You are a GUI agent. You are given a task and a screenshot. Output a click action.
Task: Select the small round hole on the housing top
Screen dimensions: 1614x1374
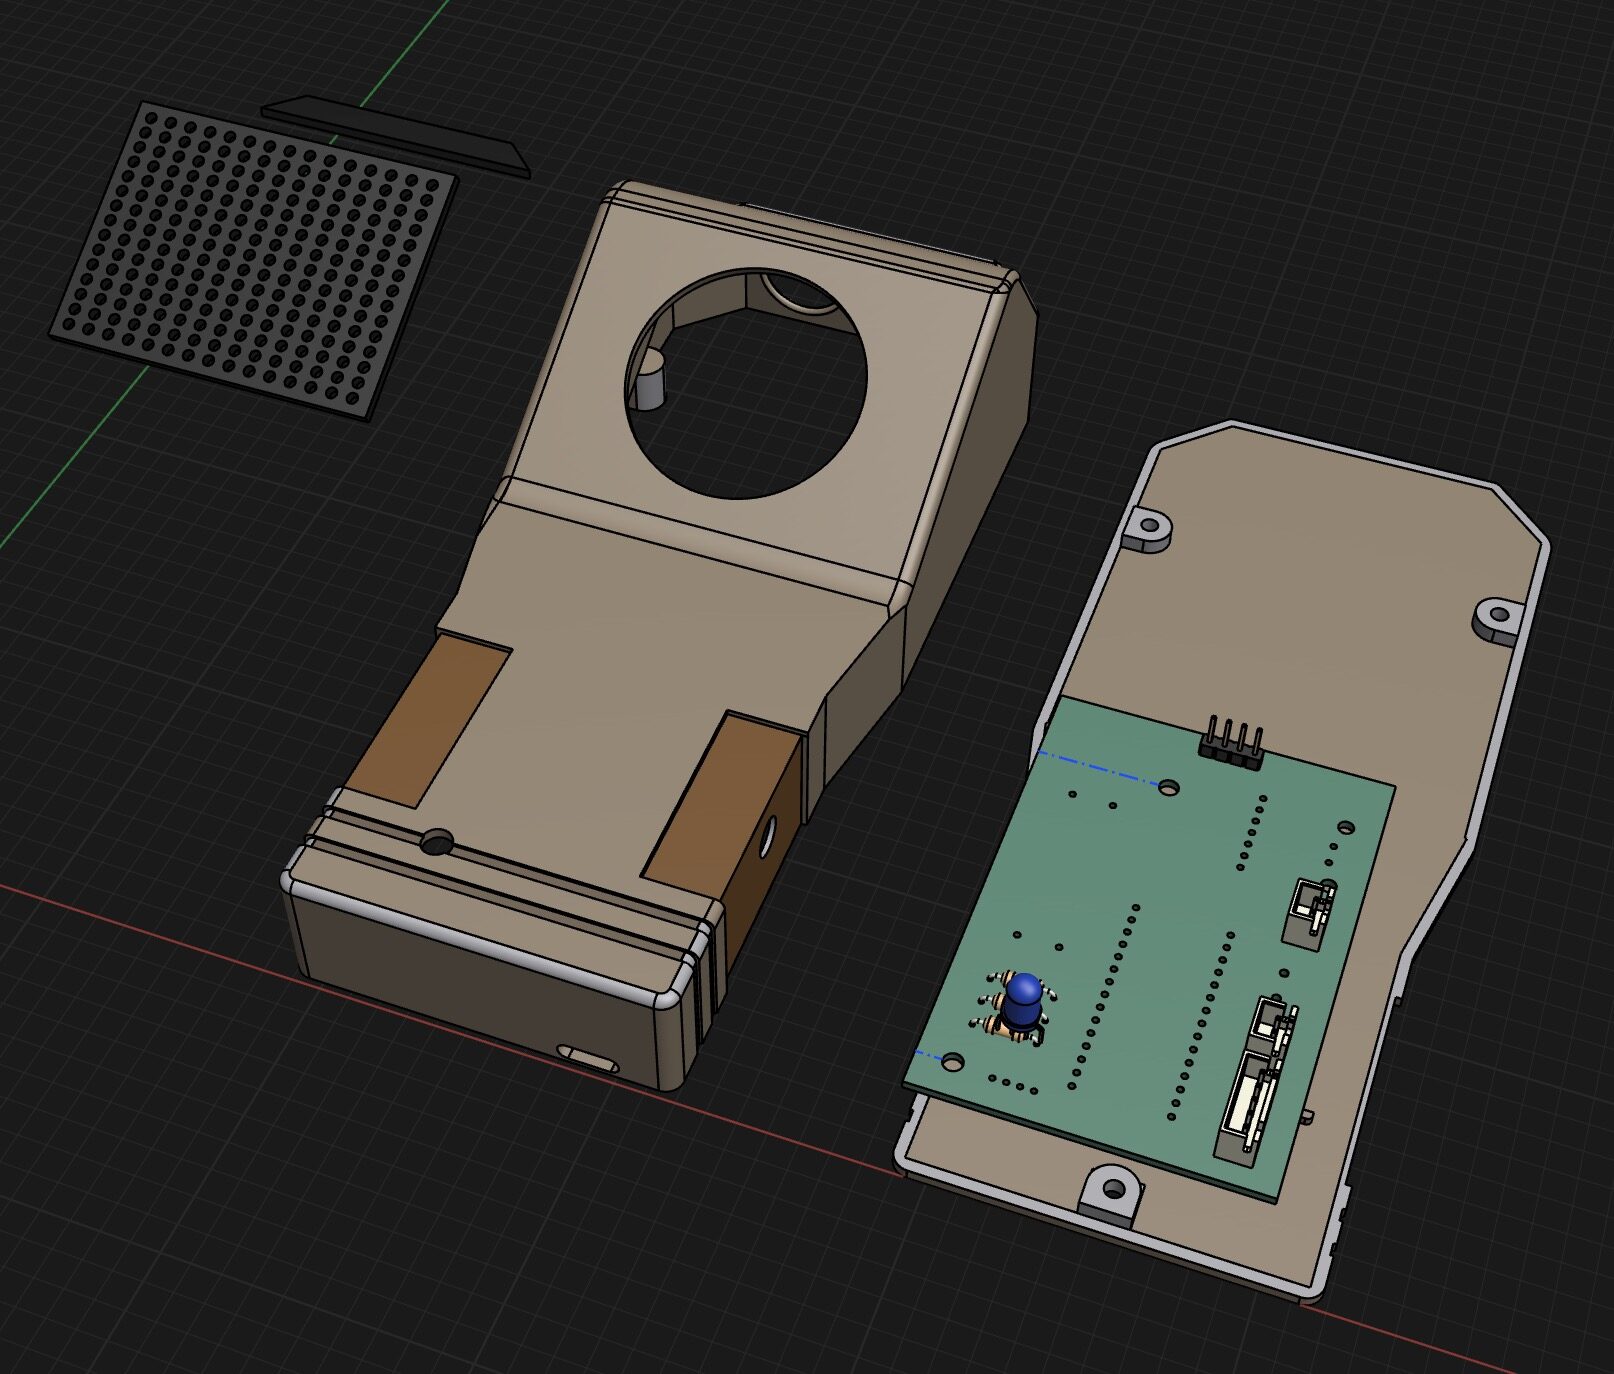(x=436, y=842)
